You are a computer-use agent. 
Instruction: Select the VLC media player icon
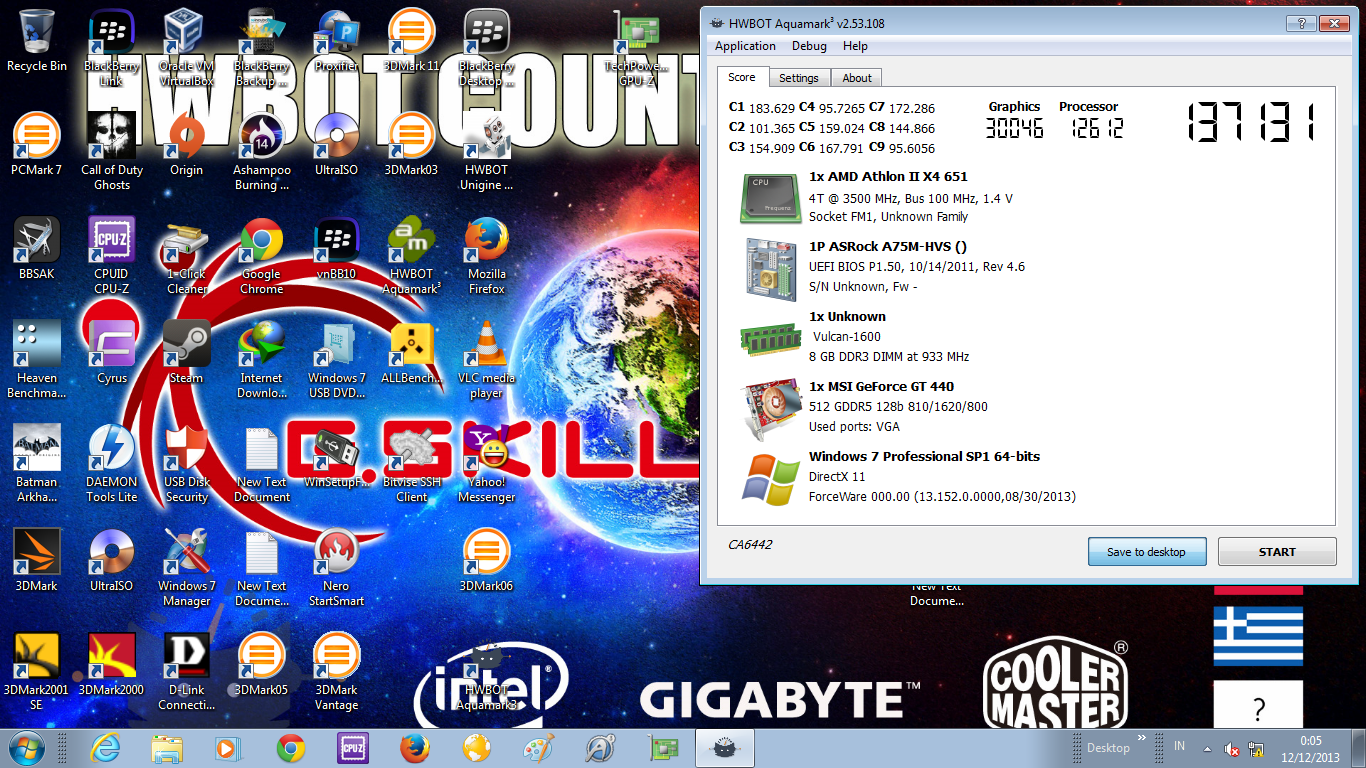coord(486,359)
